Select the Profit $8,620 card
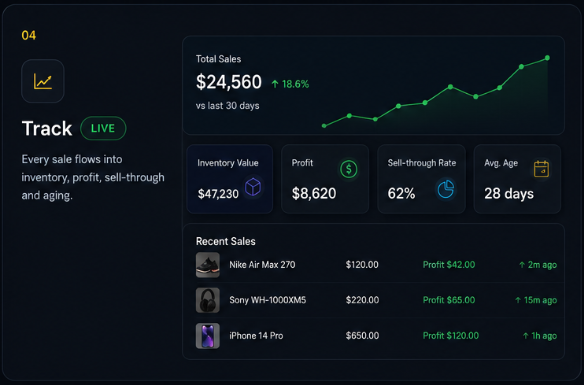The height and width of the screenshot is (385, 584). click(x=325, y=179)
